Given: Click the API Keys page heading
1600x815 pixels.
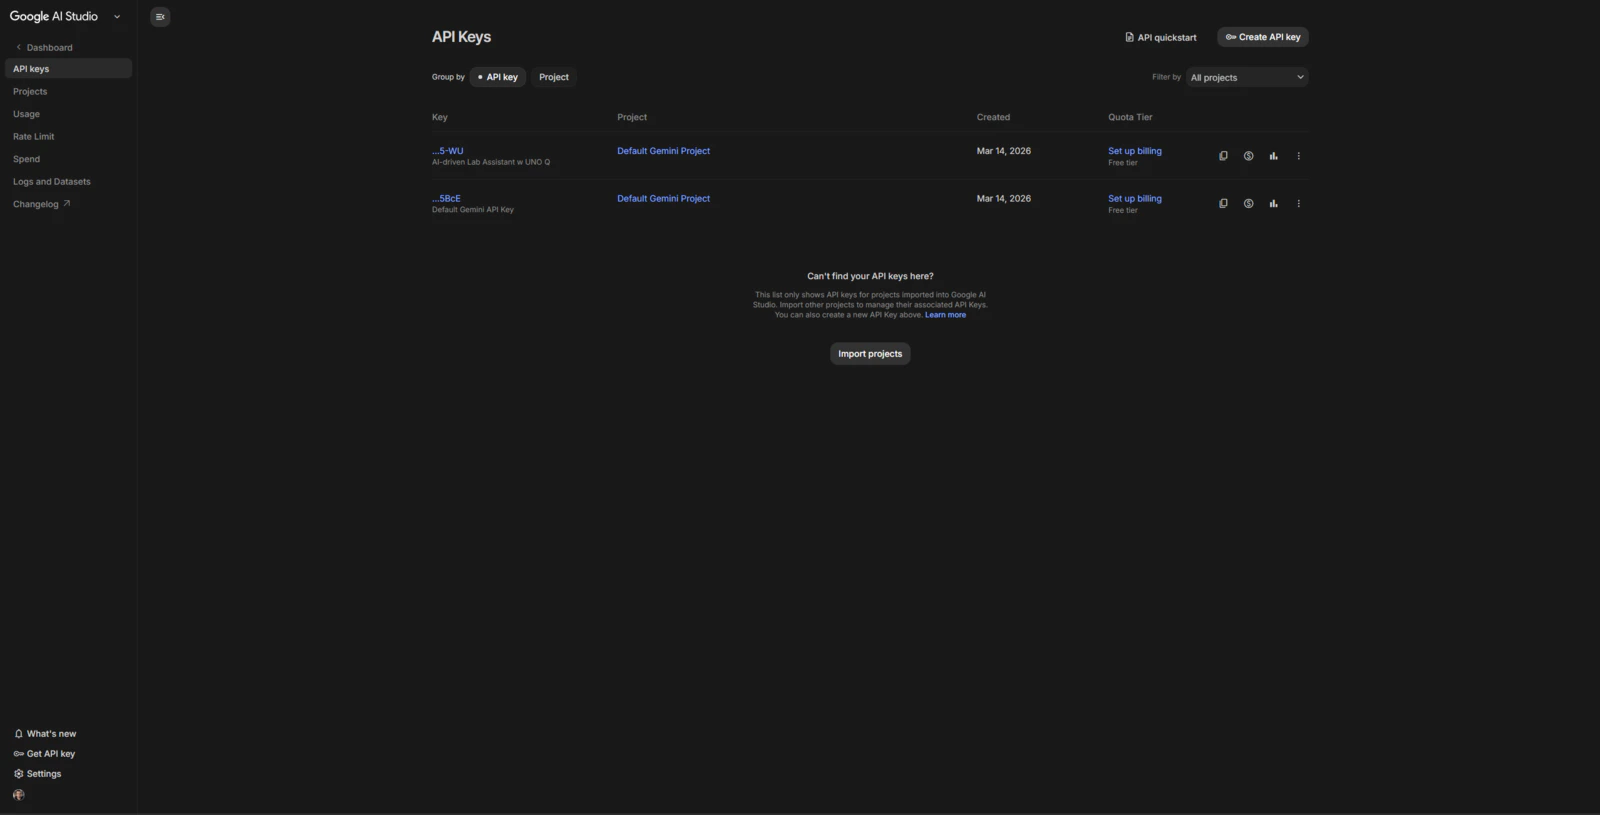Looking at the screenshot, I should point(462,37).
